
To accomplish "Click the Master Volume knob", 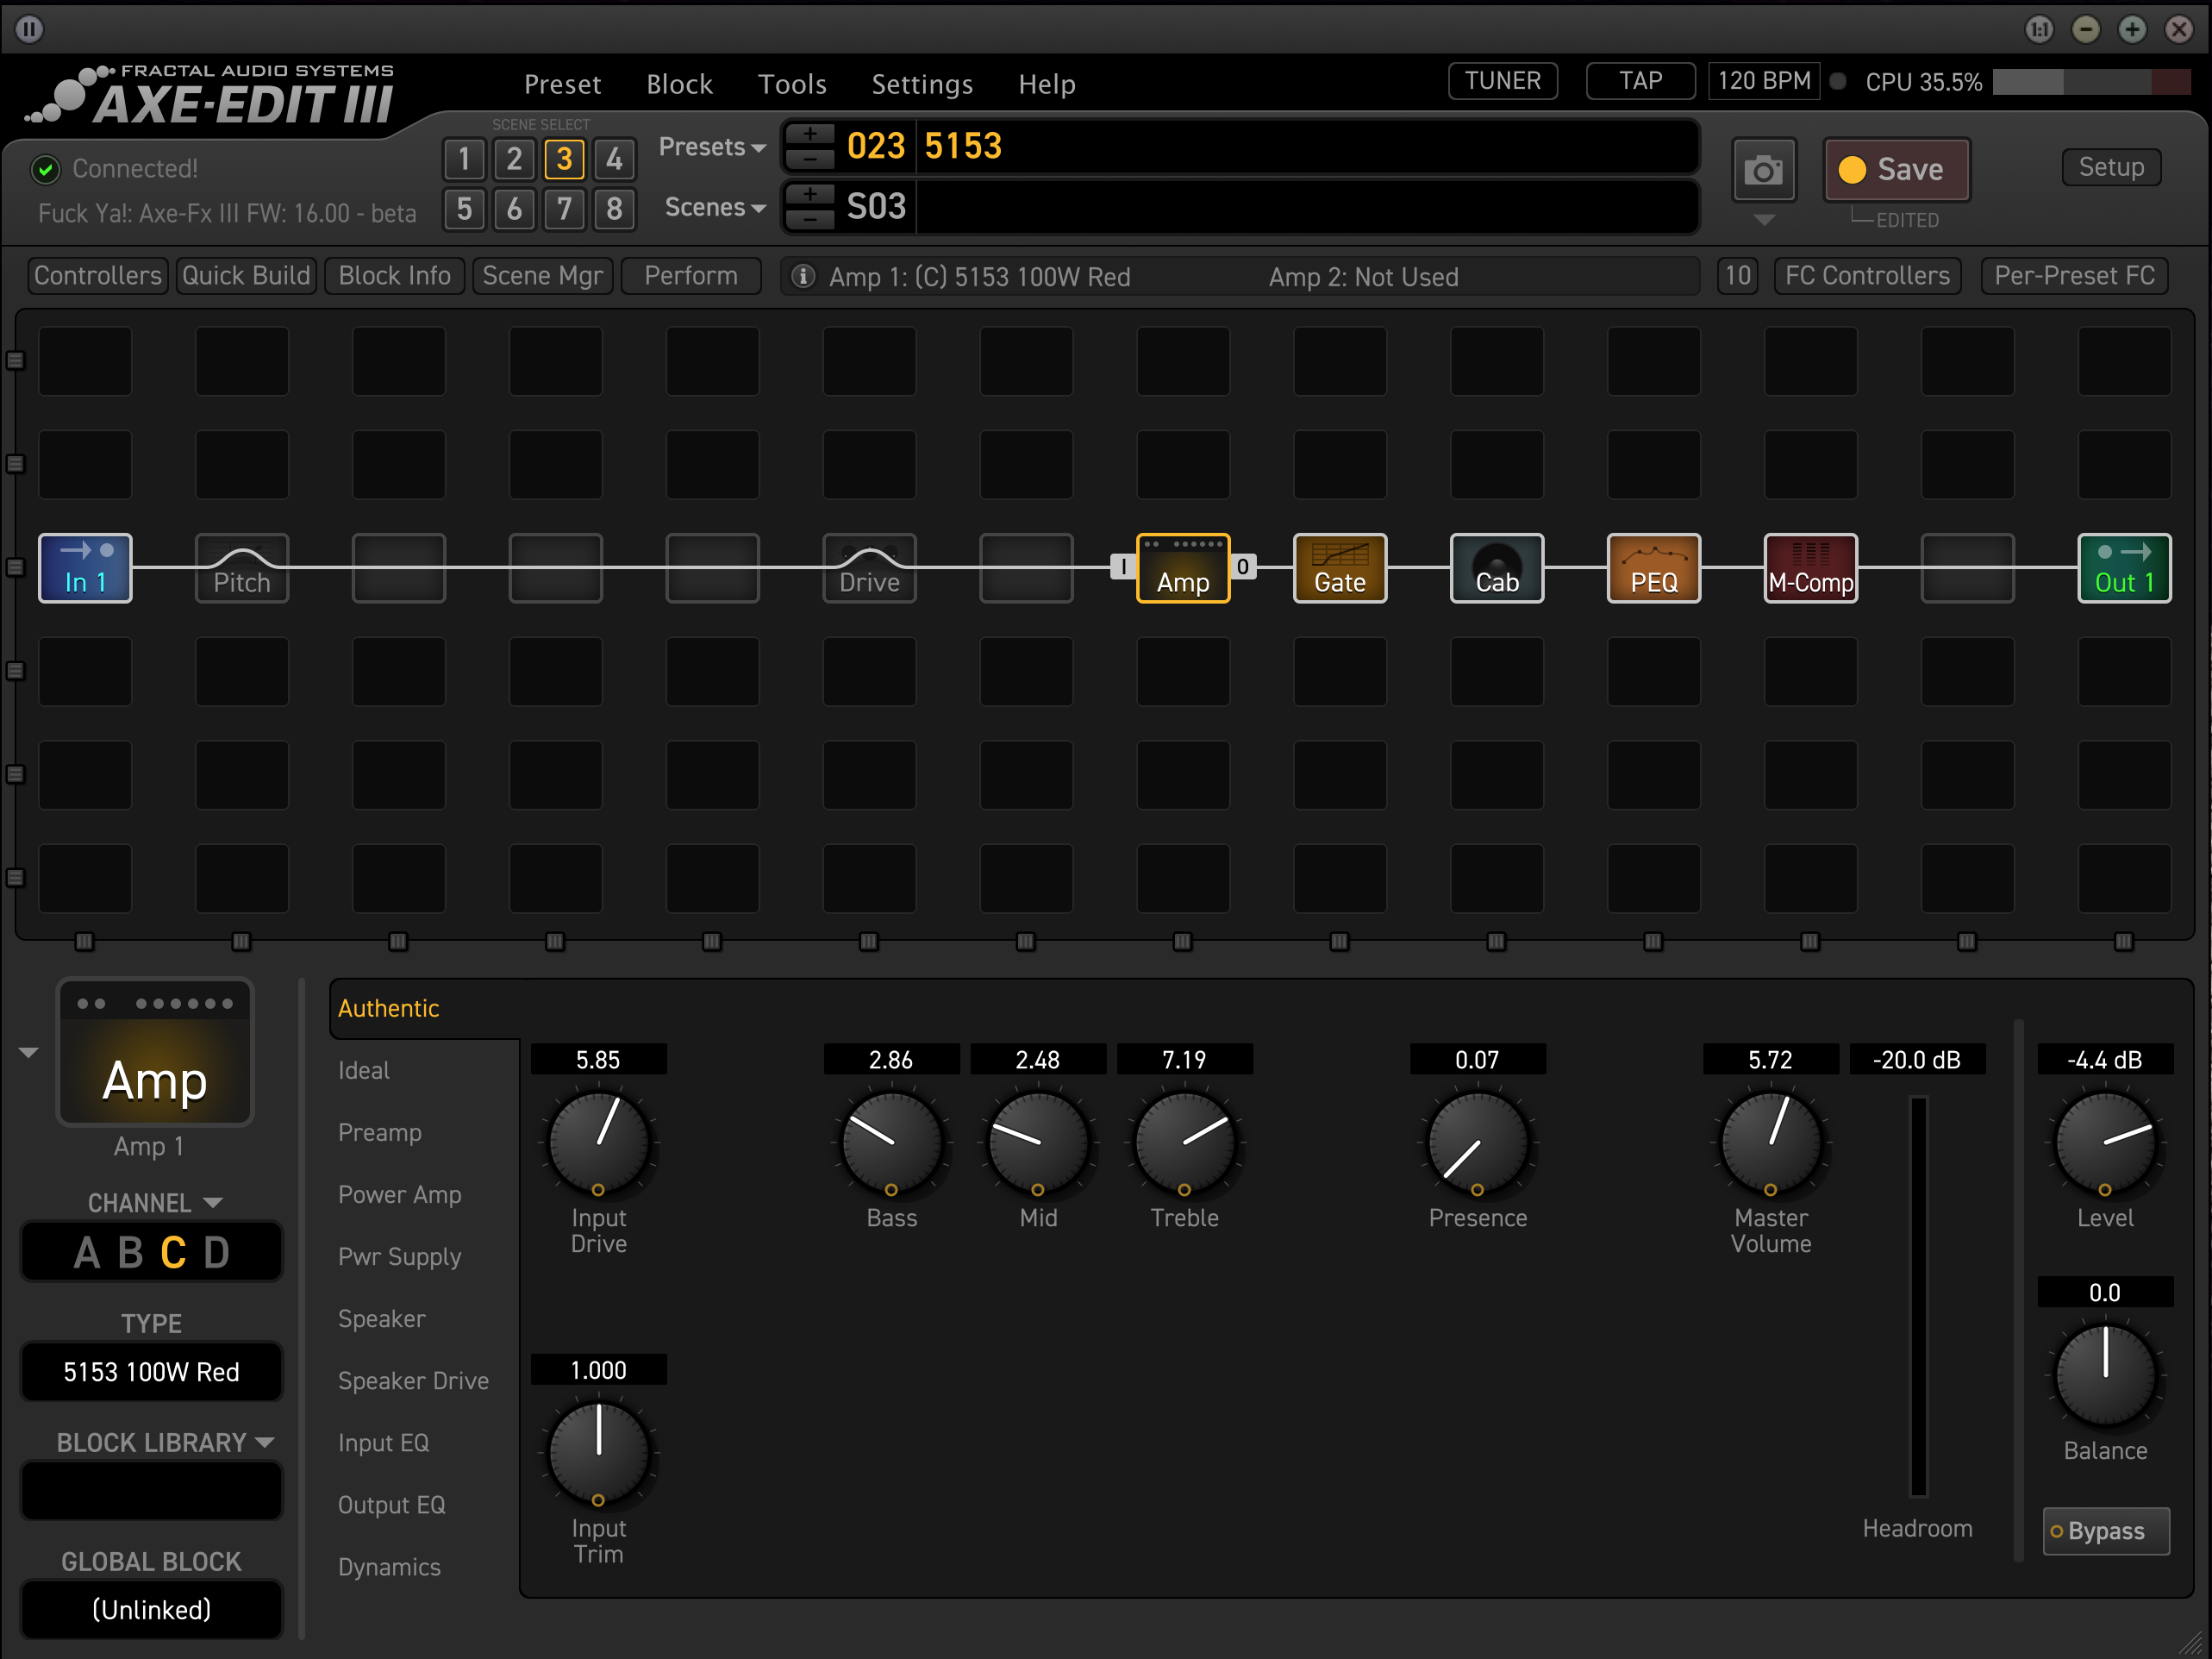I will pyautogui.click(x=1771, y=1143).
